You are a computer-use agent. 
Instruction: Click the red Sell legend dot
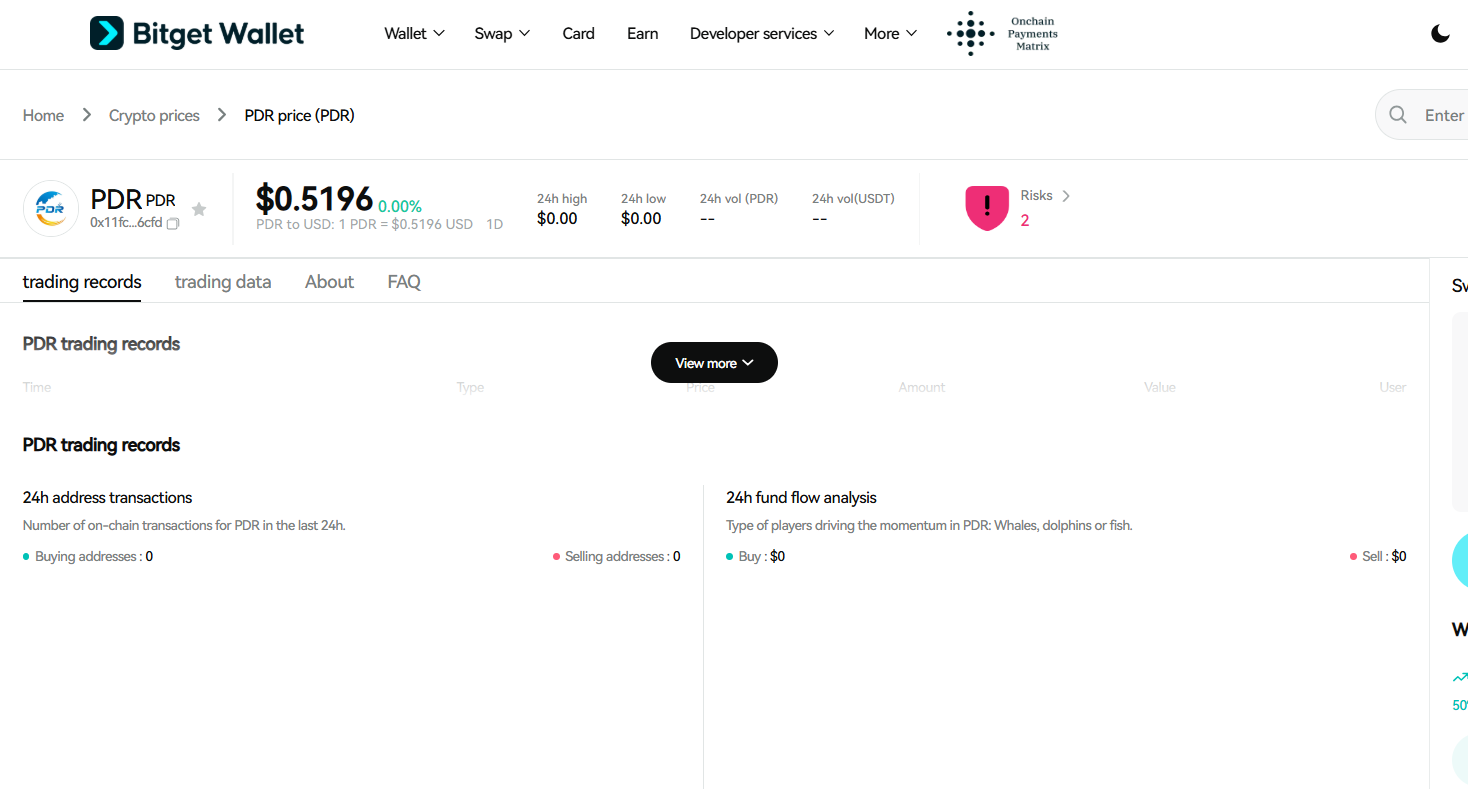pos(1355,556)
